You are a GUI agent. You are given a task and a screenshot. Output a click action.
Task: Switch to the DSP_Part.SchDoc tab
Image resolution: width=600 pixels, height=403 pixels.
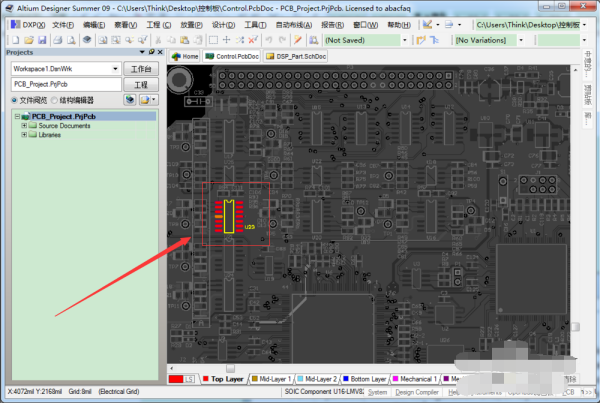296,57
